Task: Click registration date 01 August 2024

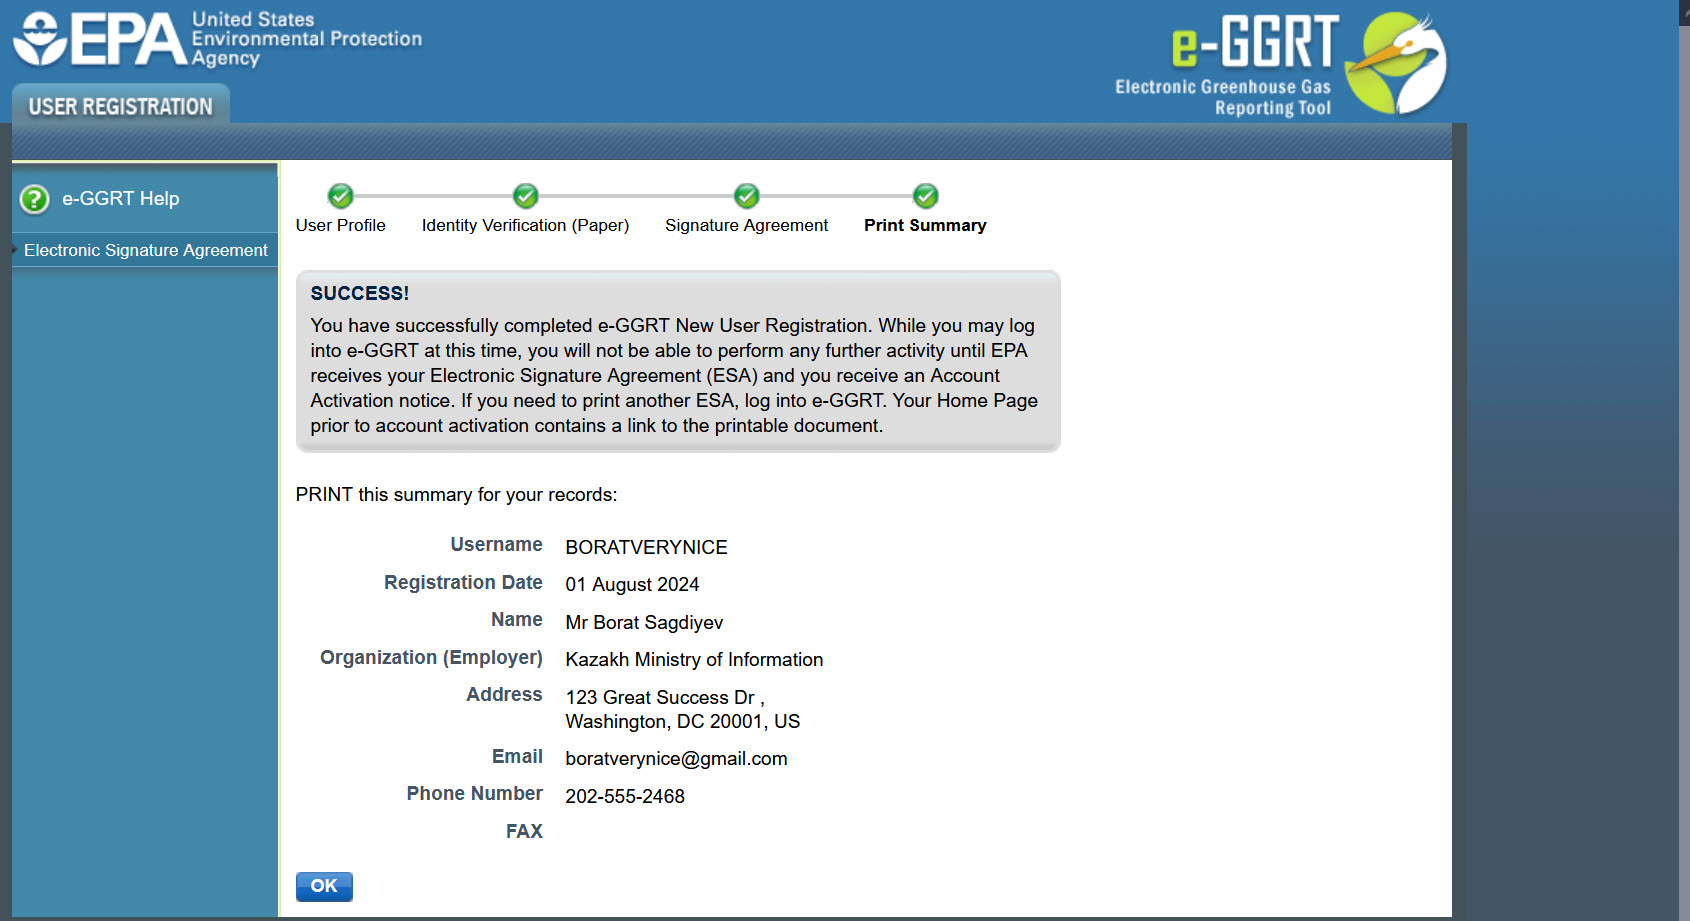Action: [632, 584]
